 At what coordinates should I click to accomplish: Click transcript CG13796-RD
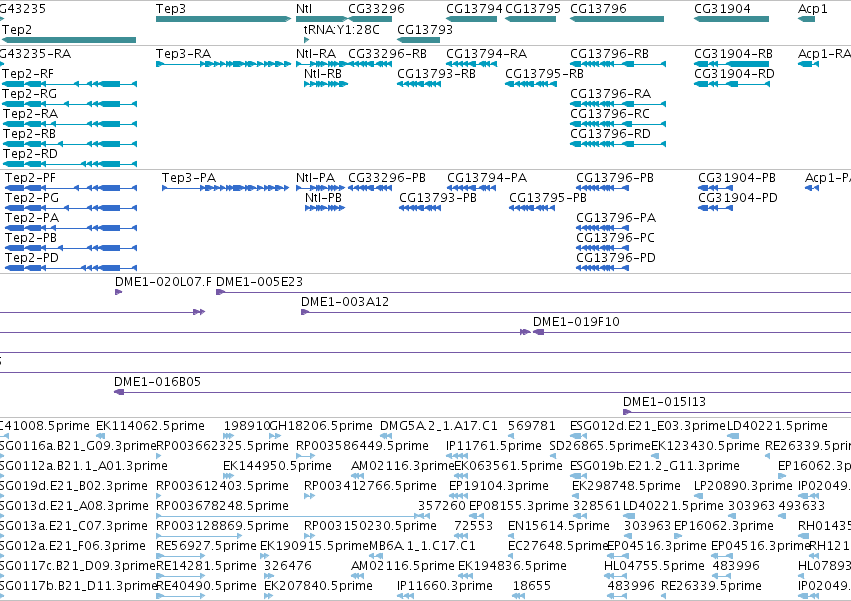tap(618, 144)
